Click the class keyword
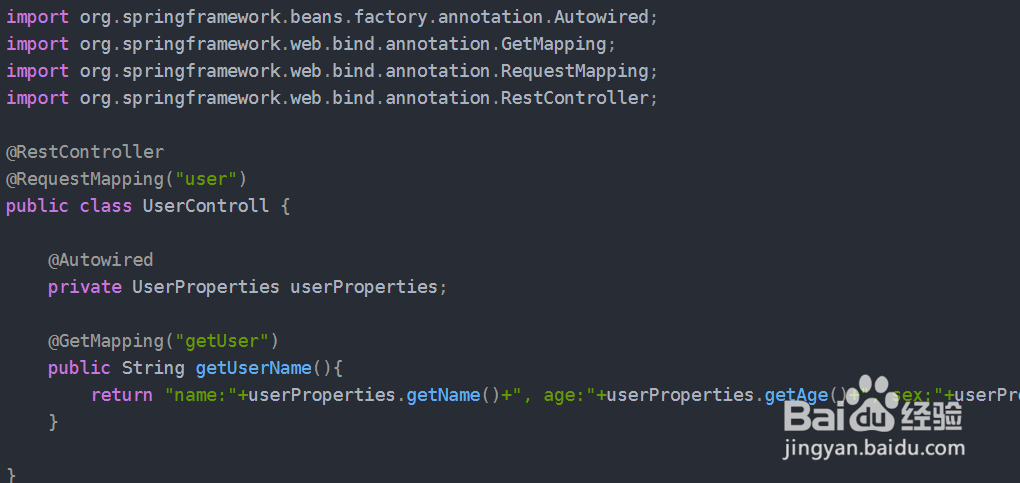Screen dimensions: 1020x483 (x=105, y=206)
